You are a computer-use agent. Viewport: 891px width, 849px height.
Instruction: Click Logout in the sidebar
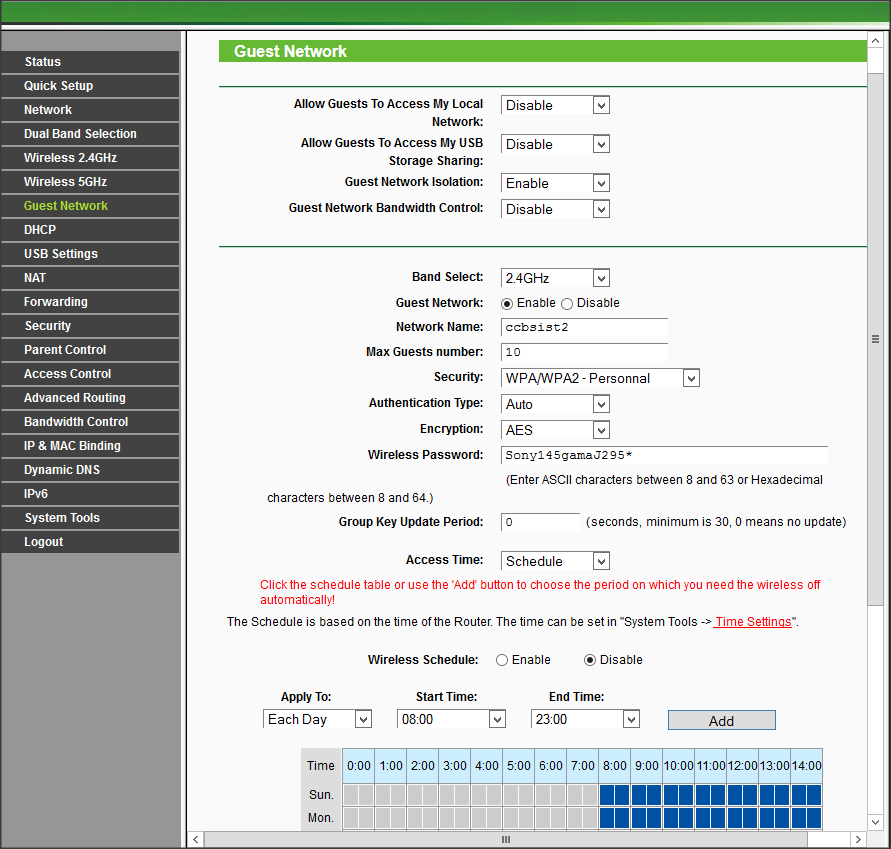pyautogui.click(x=44, y=542)
